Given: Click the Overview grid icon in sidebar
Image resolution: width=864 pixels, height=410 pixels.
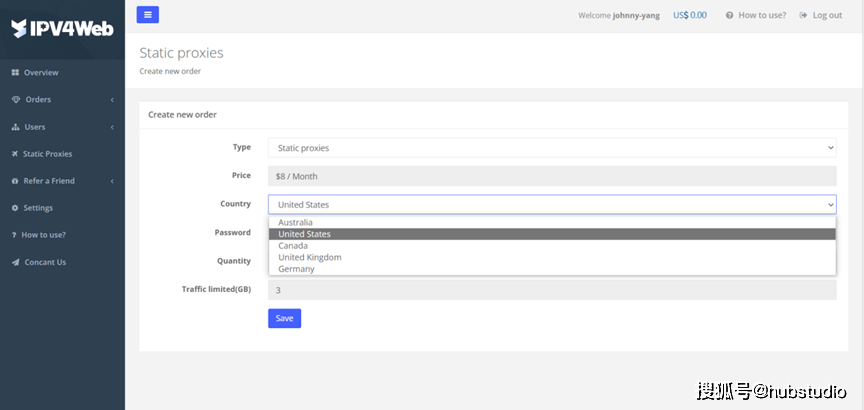Looking at the screenshot, I should tap(15, 73).
